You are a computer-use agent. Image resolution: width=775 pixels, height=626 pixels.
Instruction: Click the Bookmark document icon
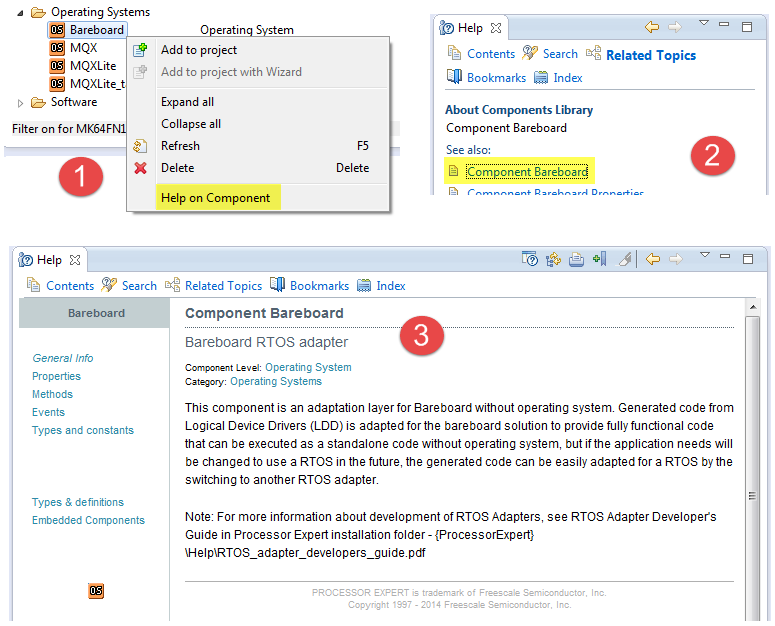(x=600, y=258)
